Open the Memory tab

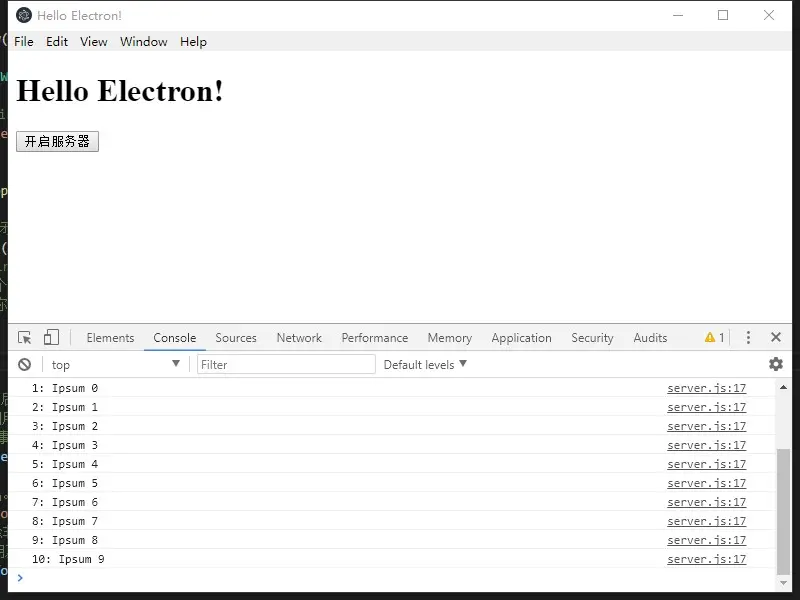click(449, 338)
